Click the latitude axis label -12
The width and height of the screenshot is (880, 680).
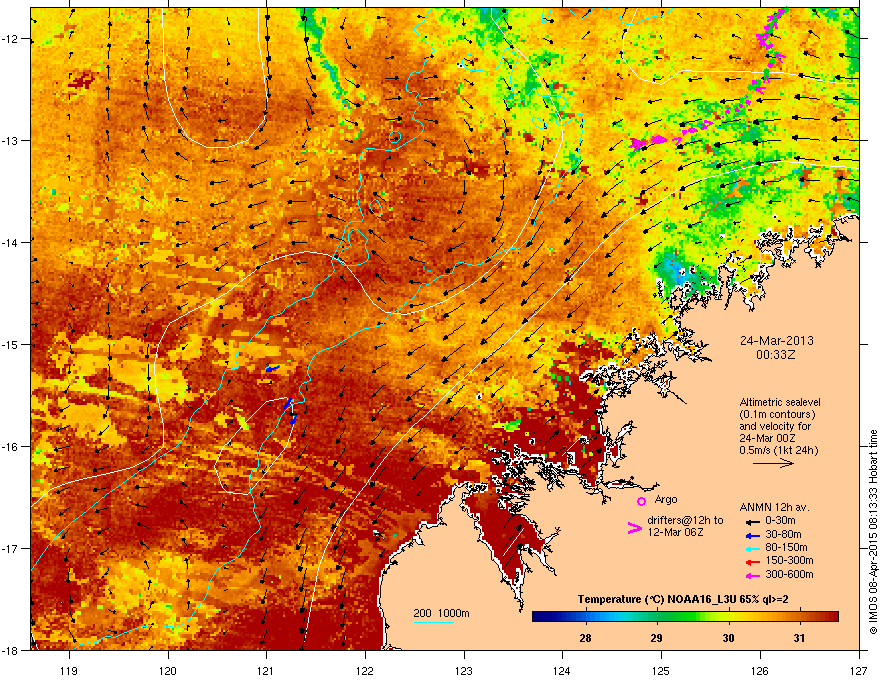pyautogui.click(x=11, y=39)
